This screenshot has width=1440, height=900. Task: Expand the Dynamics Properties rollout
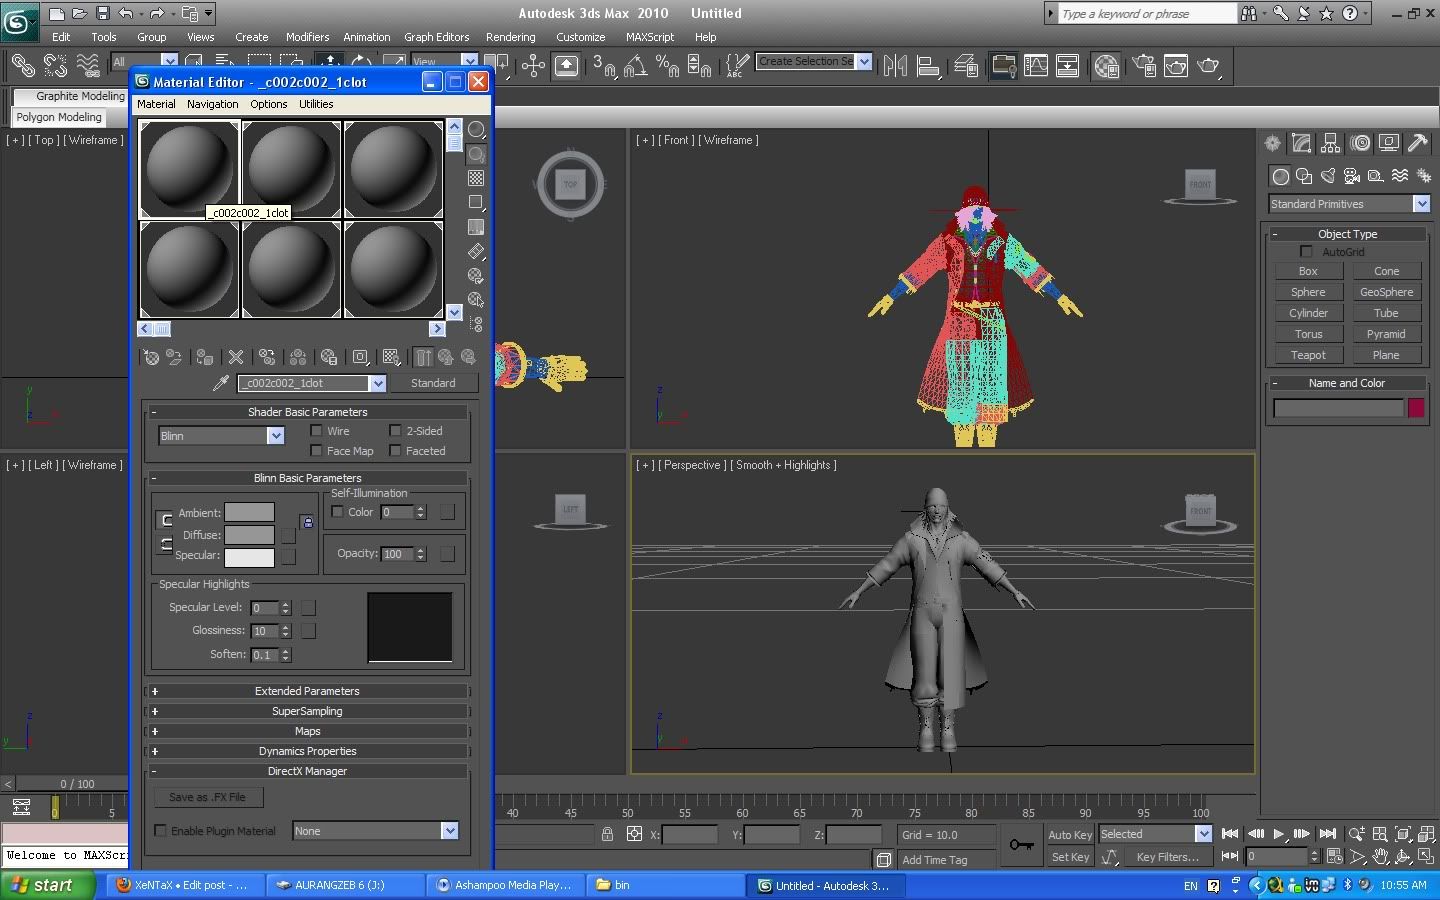pyautogui.click(x=308, y=751)
